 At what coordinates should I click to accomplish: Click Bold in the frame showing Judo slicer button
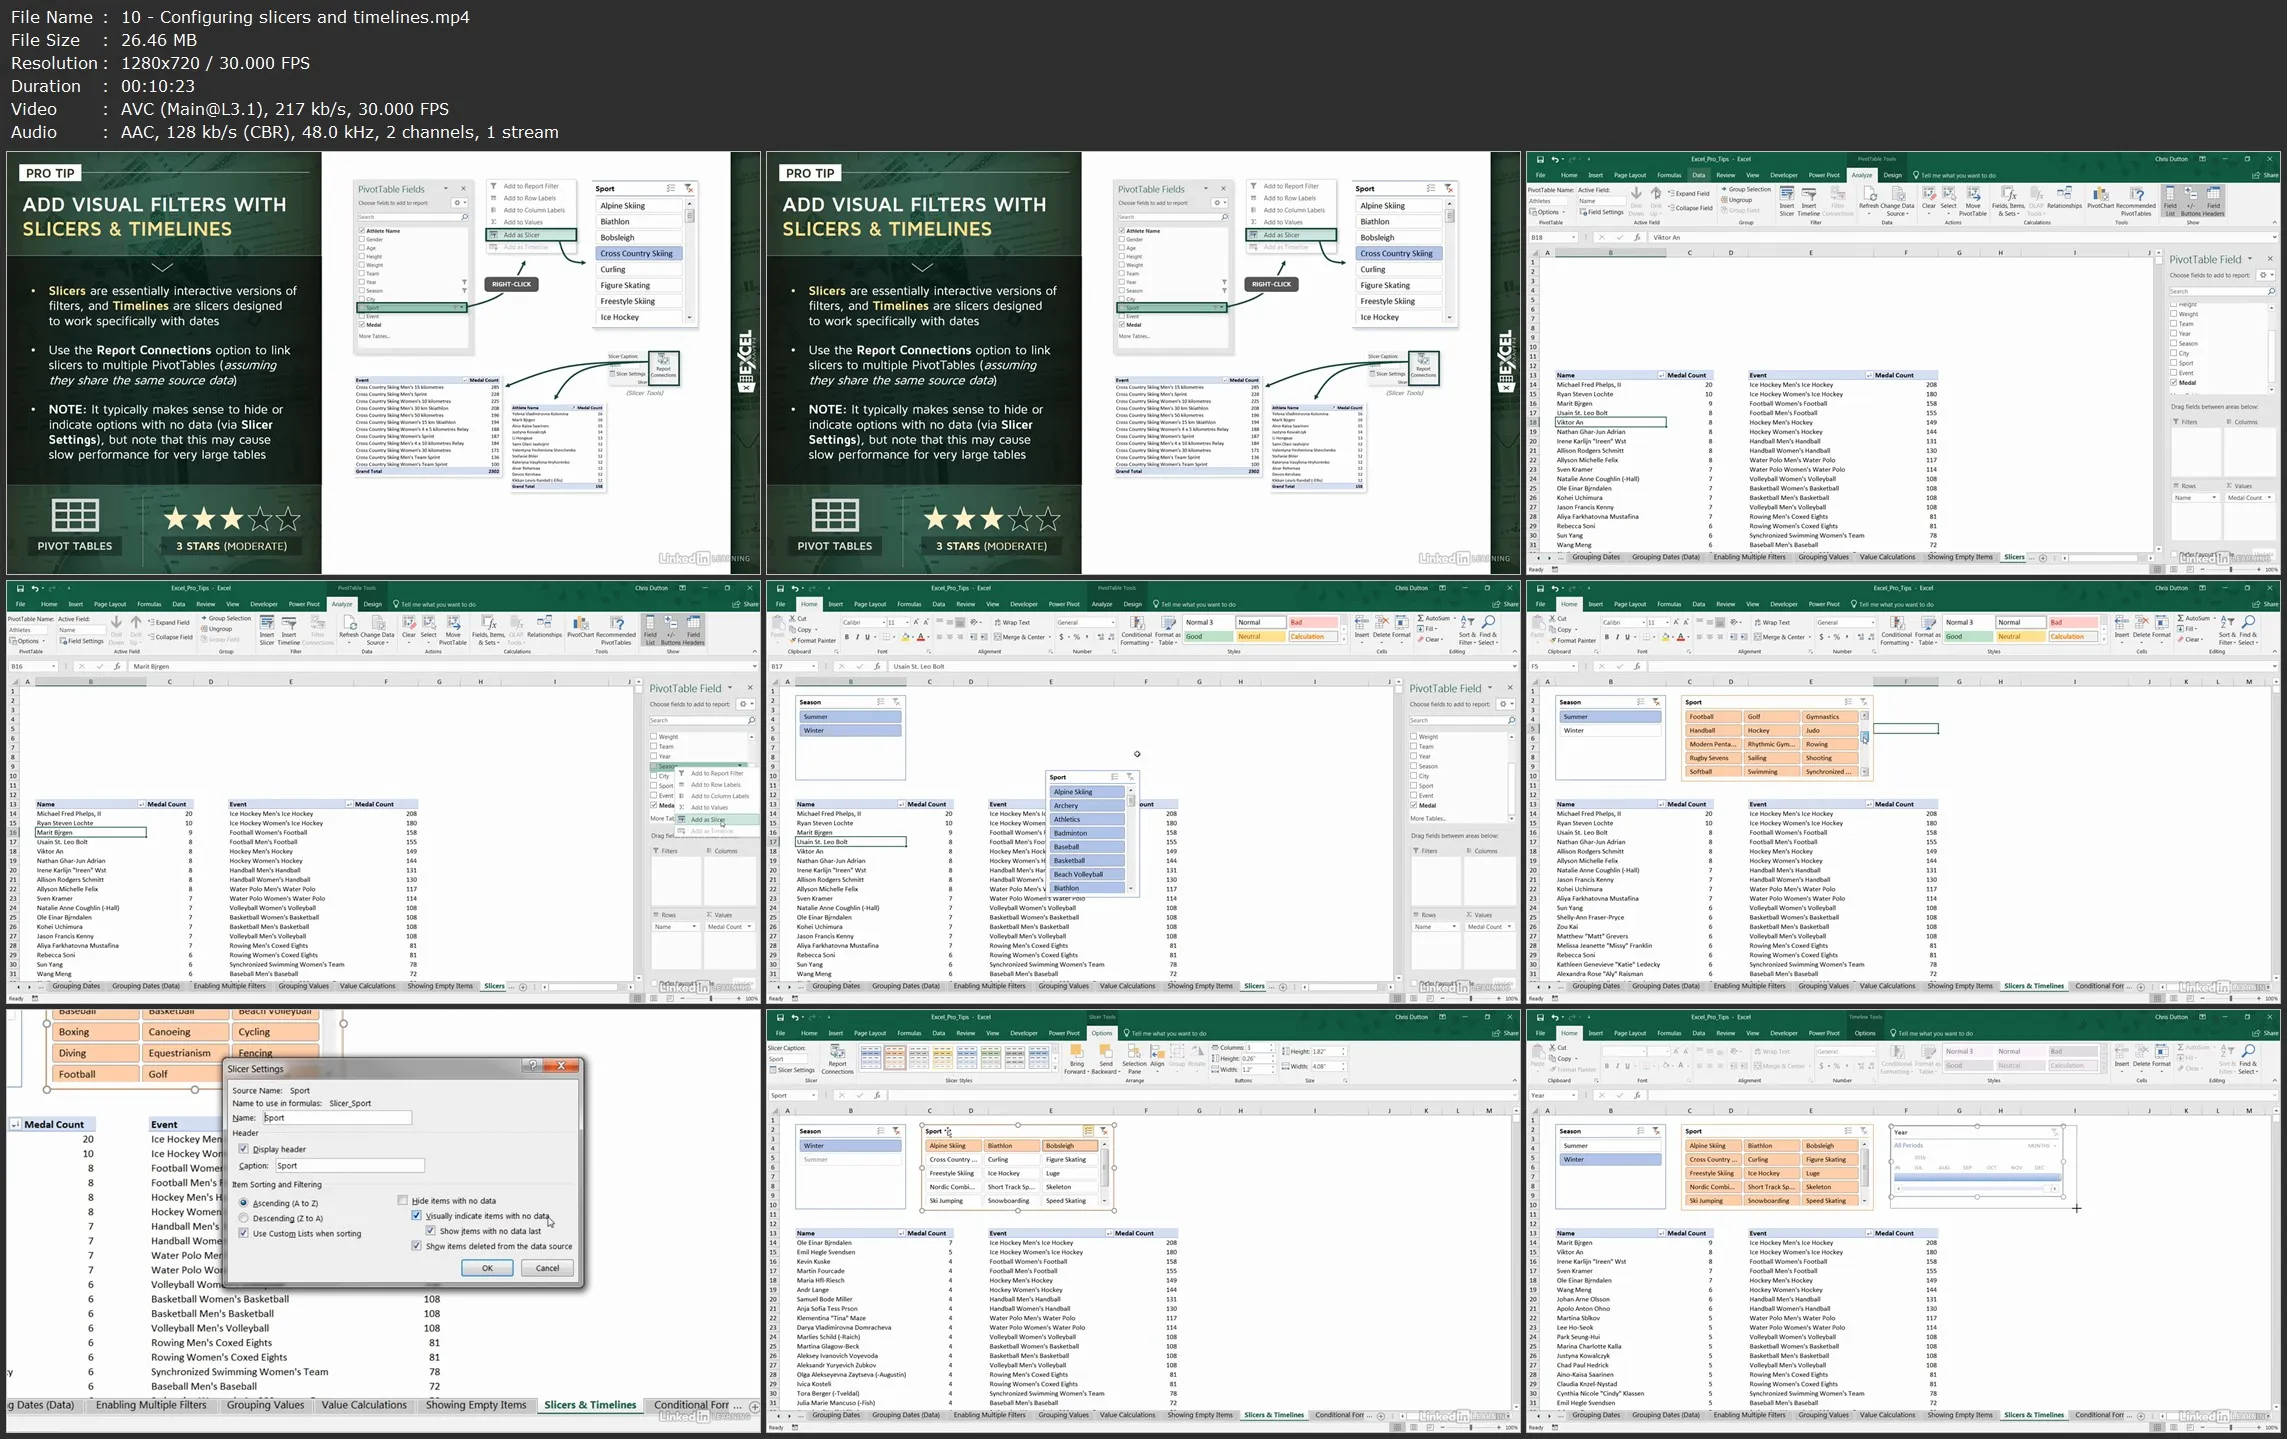coord(1607,637)
